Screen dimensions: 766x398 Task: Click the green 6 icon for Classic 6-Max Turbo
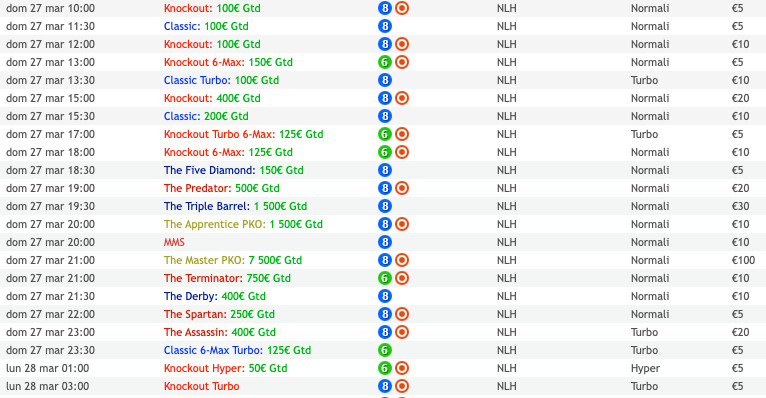tap(385, 350)
